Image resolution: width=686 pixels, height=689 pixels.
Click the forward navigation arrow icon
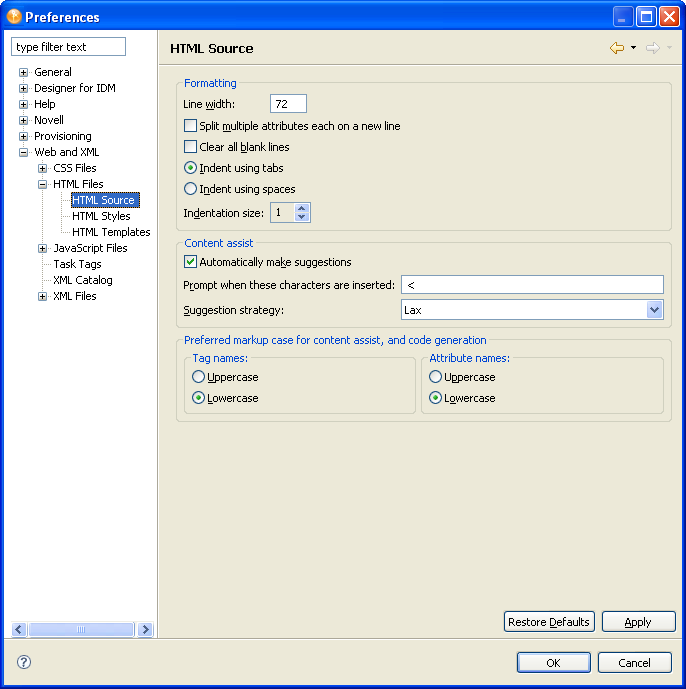point(653,48)
